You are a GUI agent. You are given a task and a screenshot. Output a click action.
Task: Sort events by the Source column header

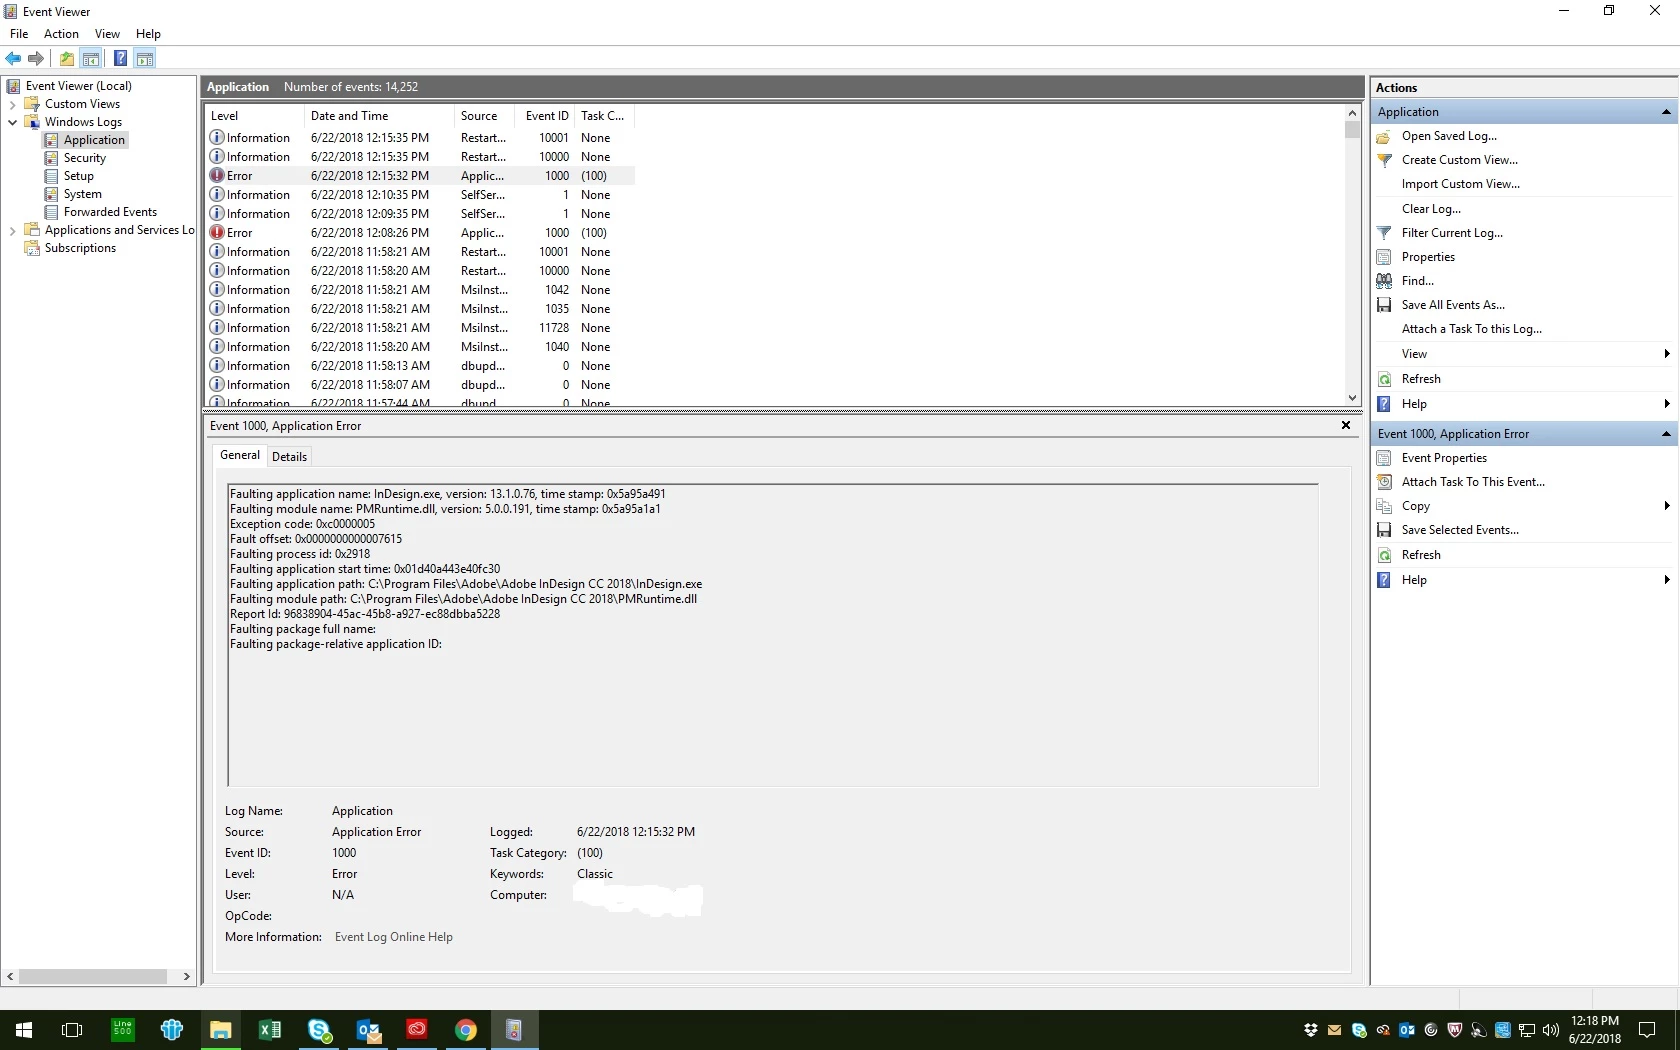(484, 116)
